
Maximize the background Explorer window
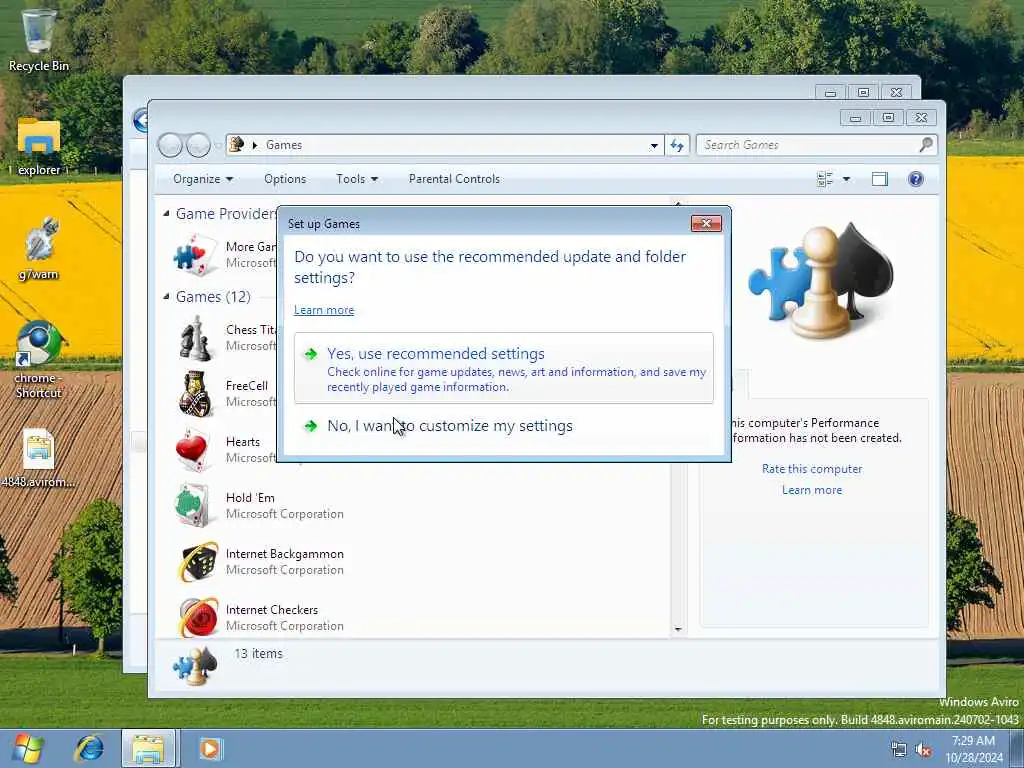(863, 93)
